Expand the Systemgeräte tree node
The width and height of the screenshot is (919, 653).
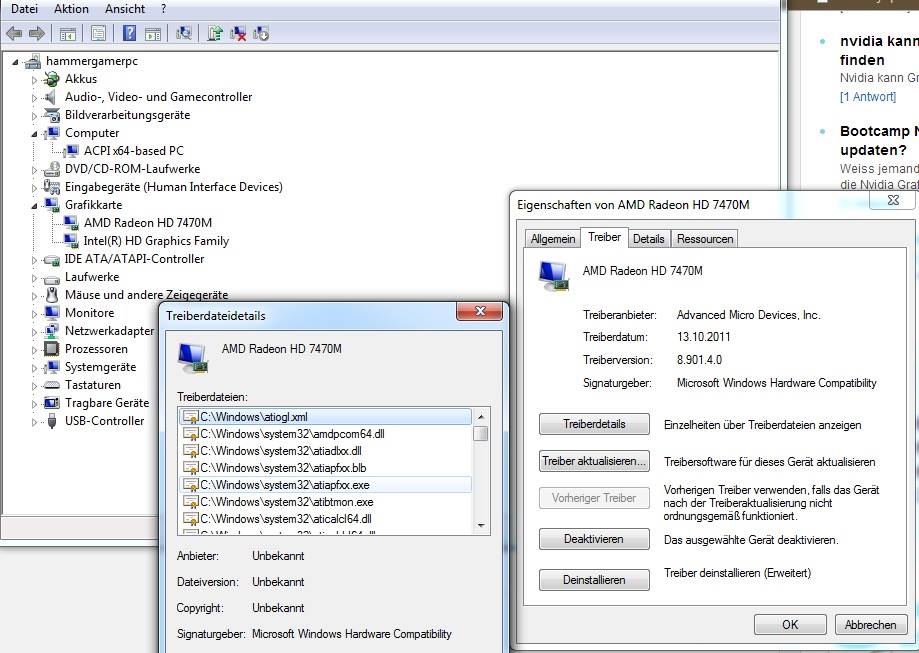tap(34, 368)
